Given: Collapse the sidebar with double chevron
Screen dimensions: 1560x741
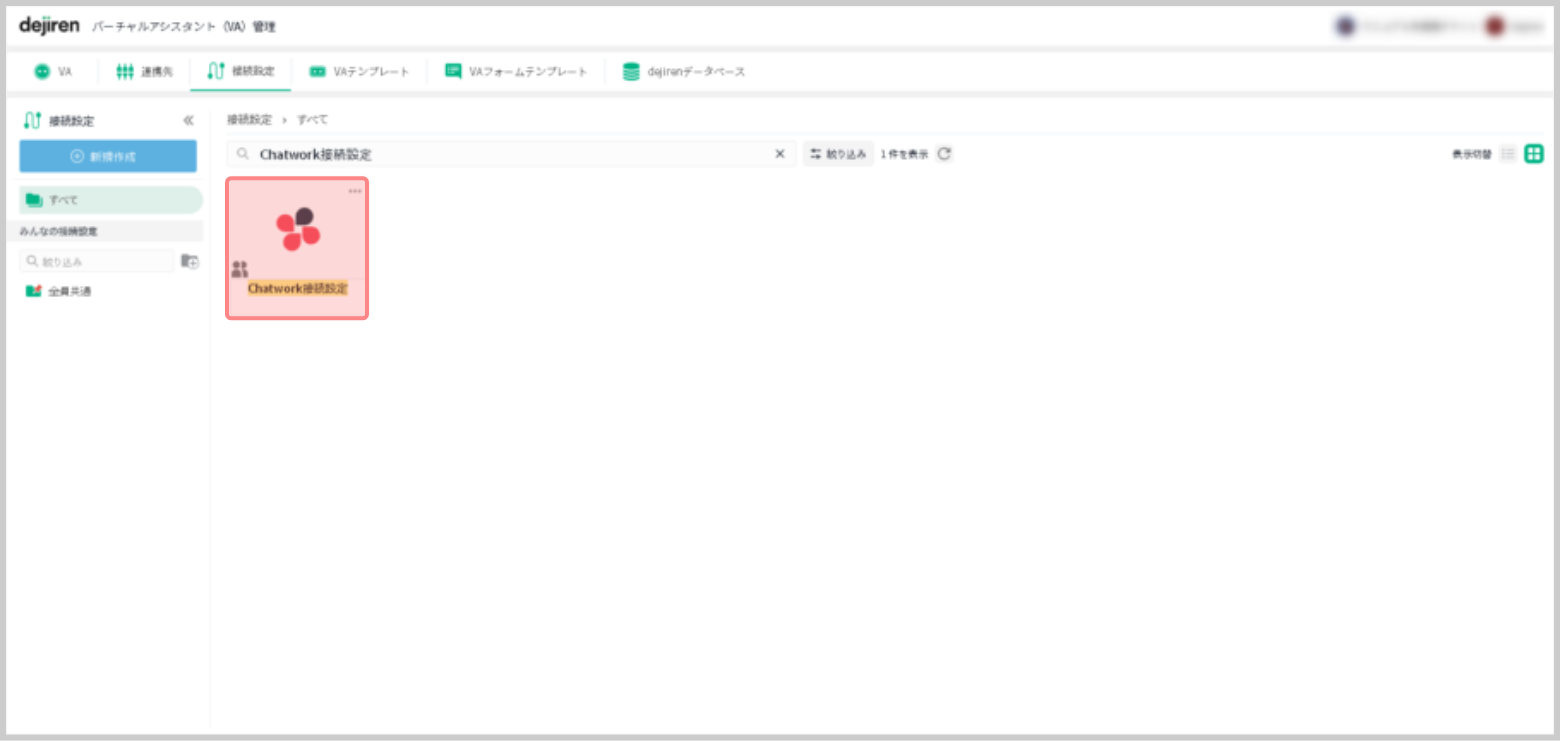Looking at the screenshot, I should click(188, 121).
